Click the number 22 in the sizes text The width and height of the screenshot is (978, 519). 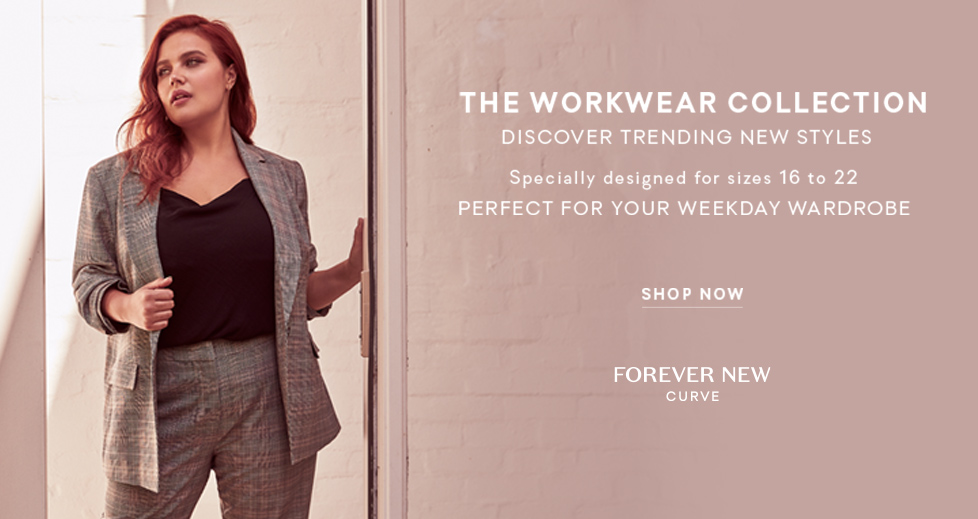pos(846,178)
